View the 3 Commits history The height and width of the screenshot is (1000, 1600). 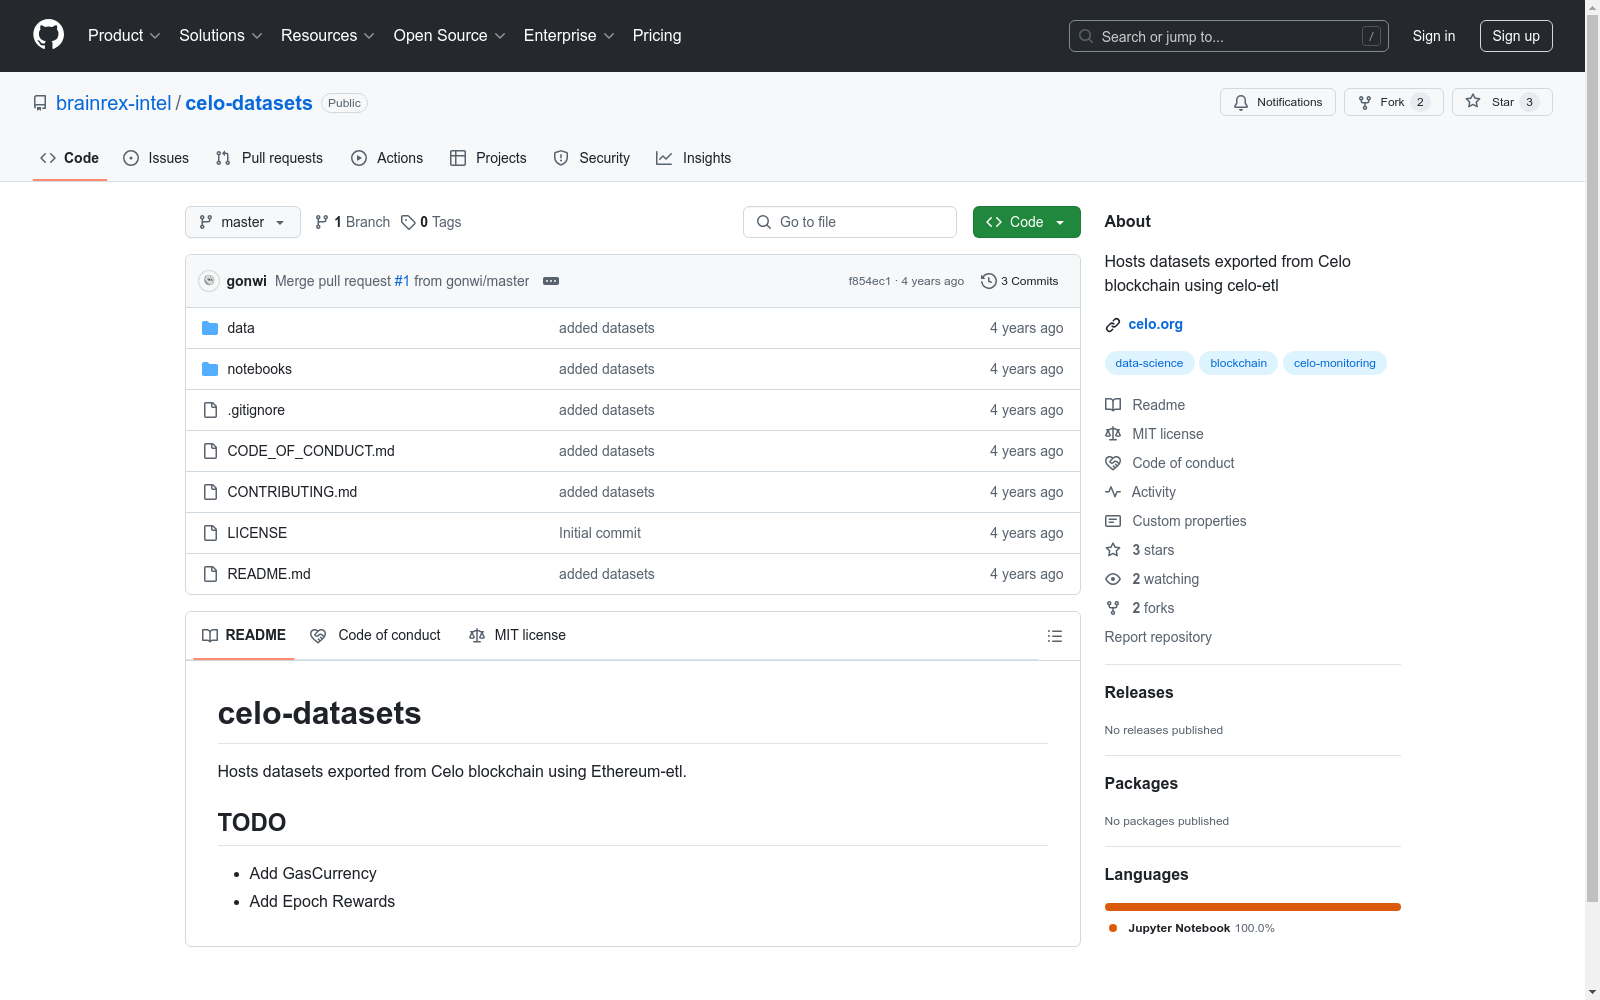1020,281
